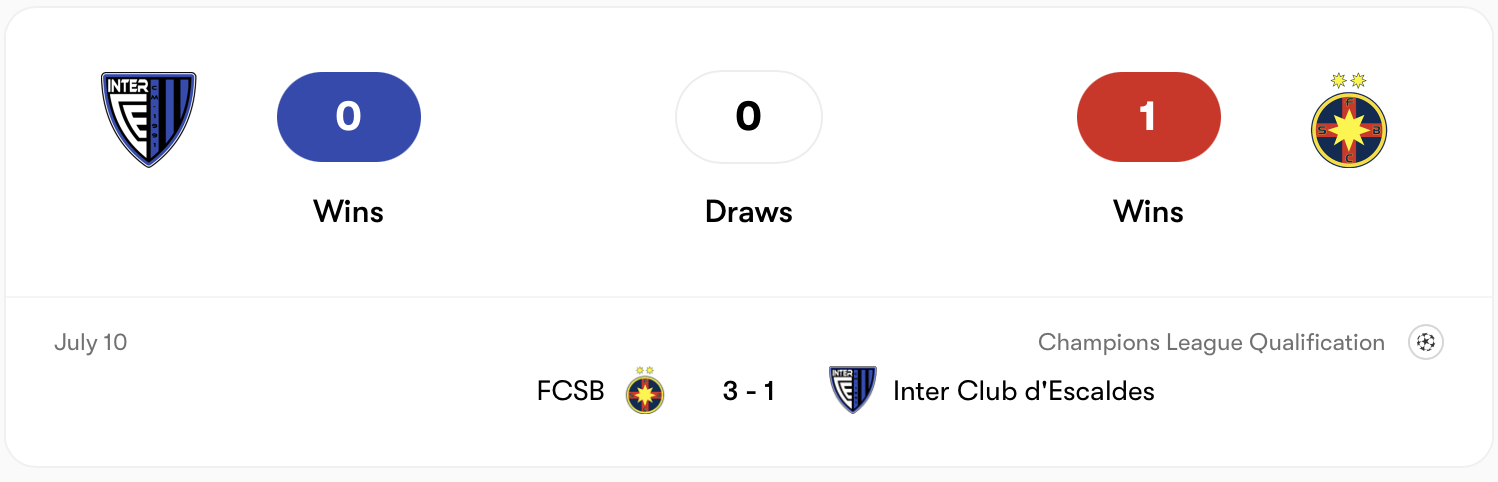Image resolution: width=1498 pixels, height=482 pixels.
Task: Click FCSB's goal count 3 in the score
Action: 730,391
